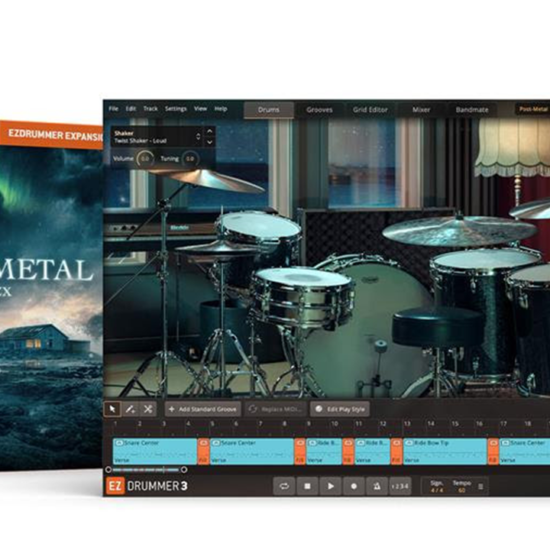Click the down arrow beside Shaker selector
This screenshot has width=550, height=550.
209,142
